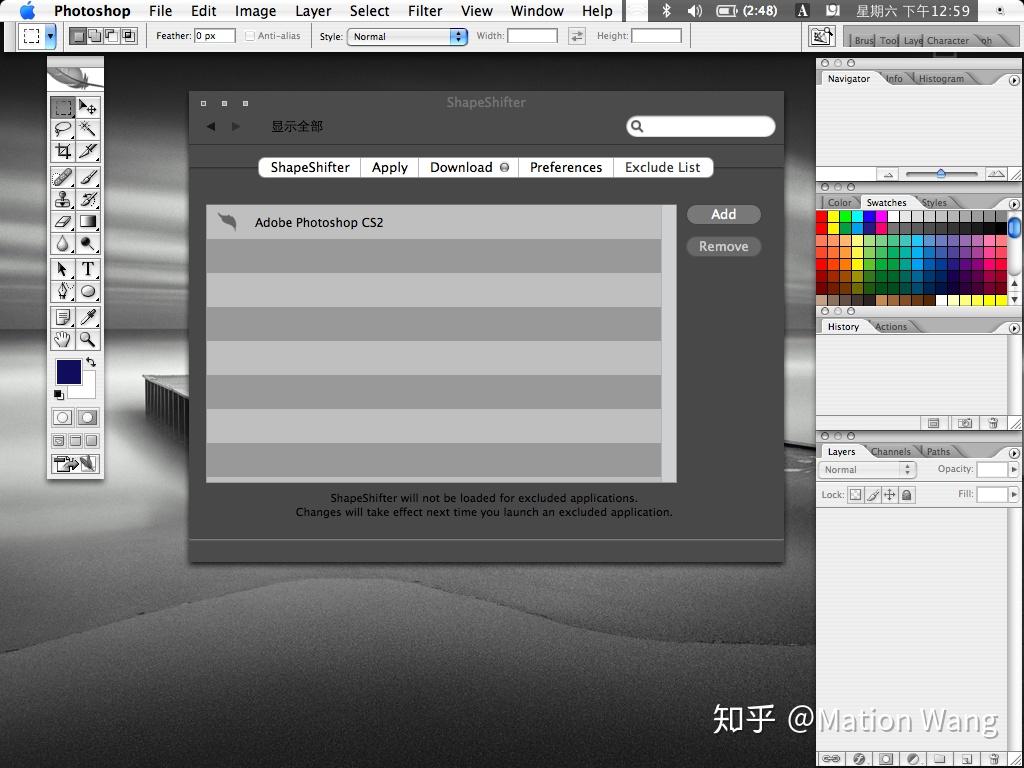Choose Add to selection mode button
Image resolution: width=1024 pixels, height=768 pixels.
[x=95, y=36]
